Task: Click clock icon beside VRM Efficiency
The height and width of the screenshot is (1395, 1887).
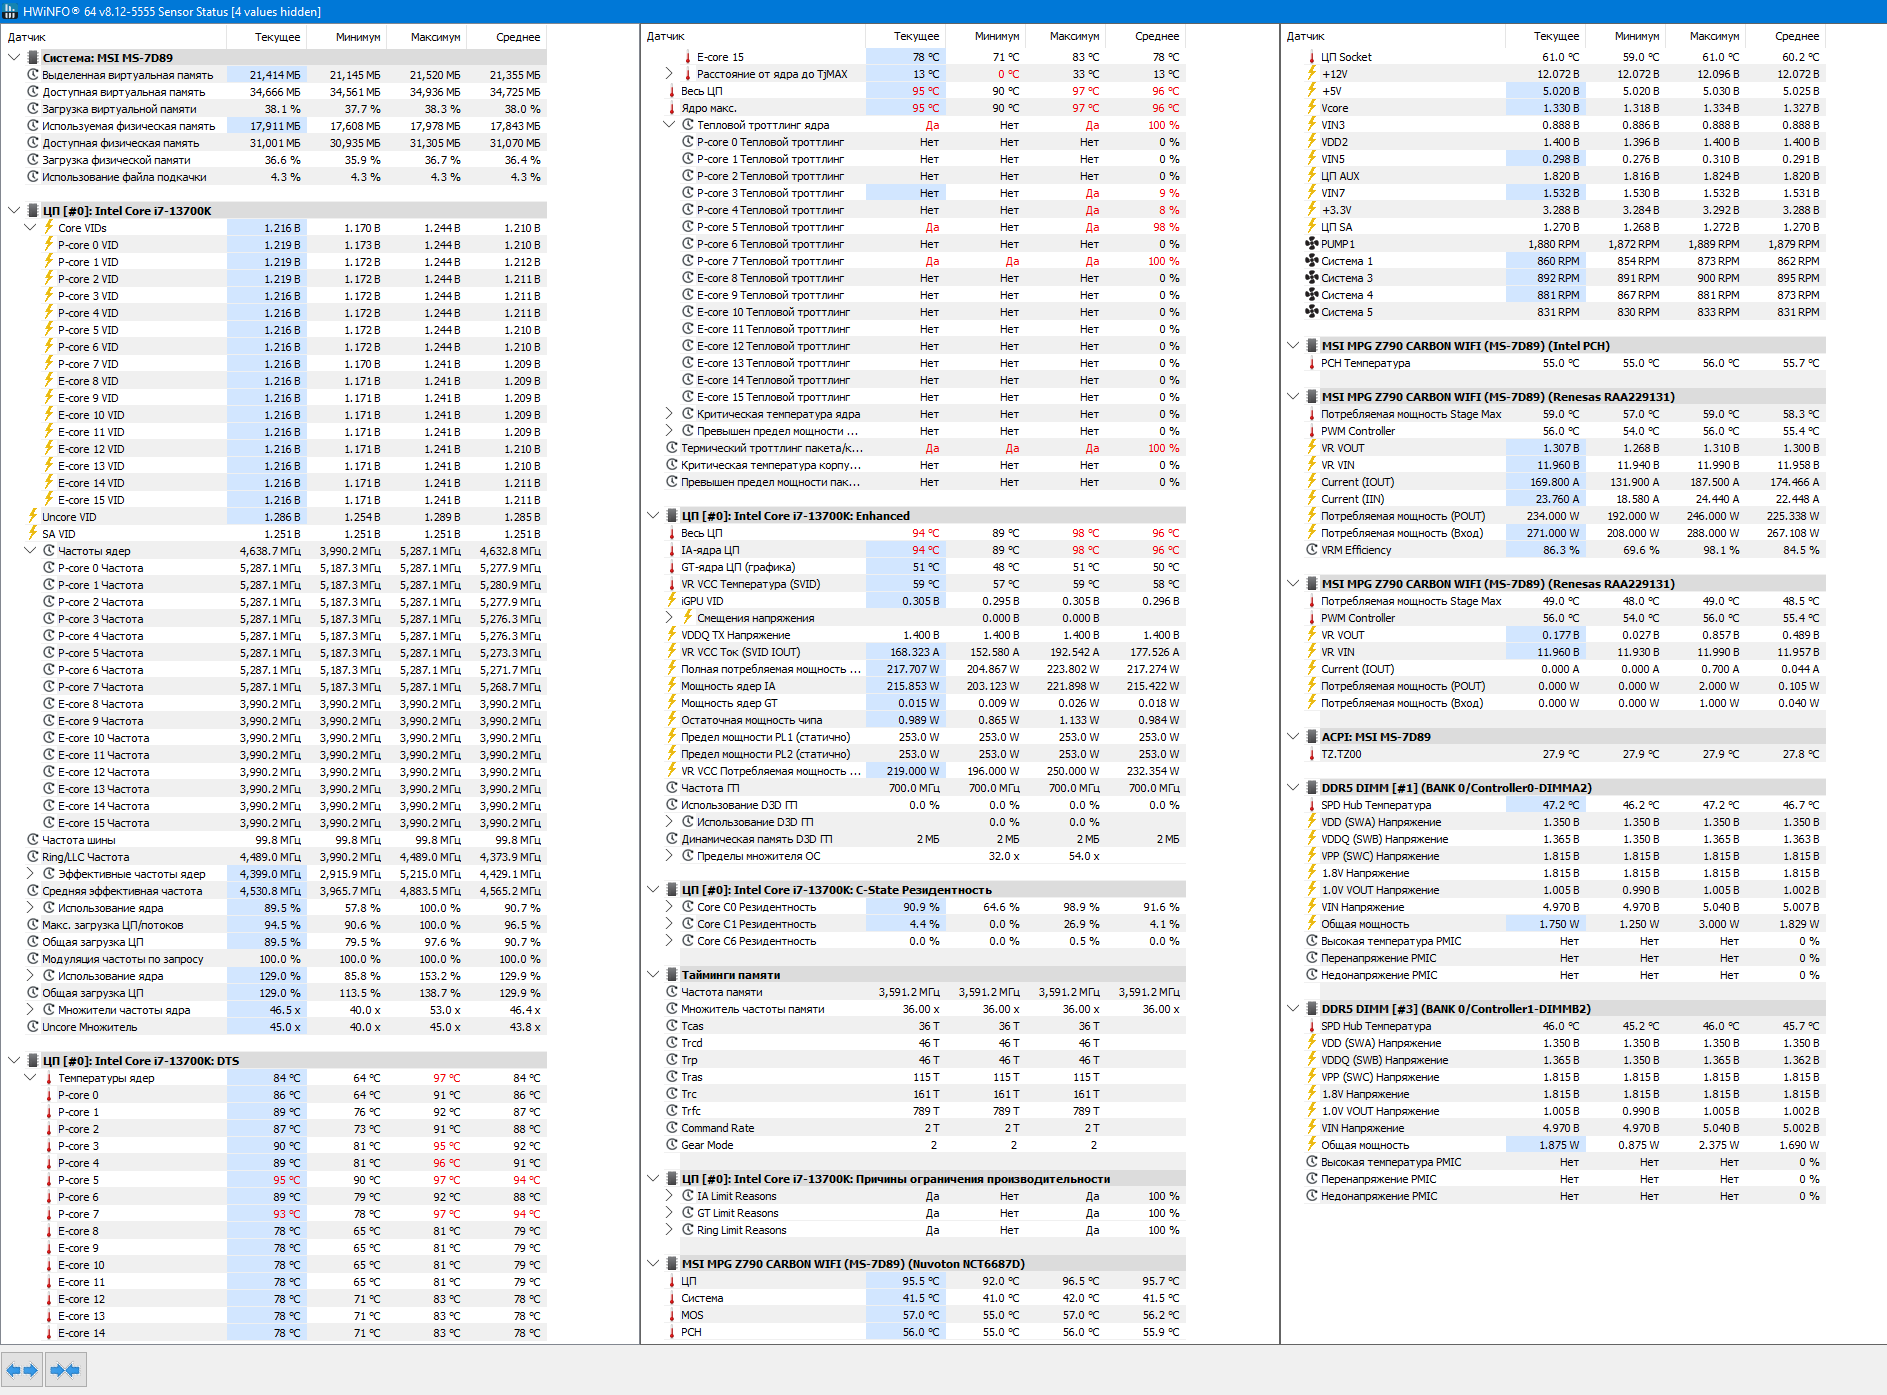Action: point(1312,550)
